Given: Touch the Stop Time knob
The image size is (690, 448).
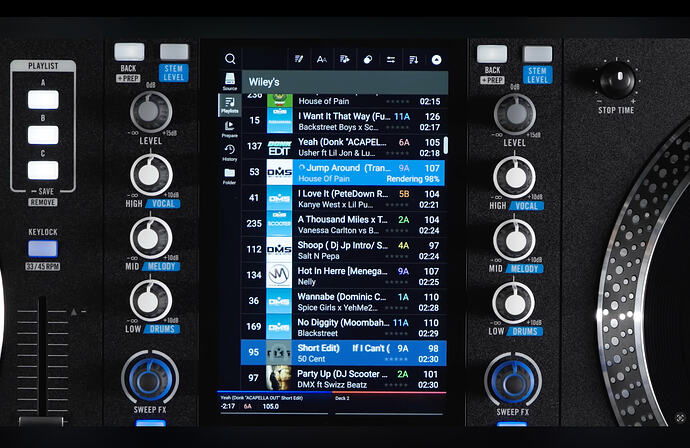Looking at the screenshot, I should [x=617, y=80].
